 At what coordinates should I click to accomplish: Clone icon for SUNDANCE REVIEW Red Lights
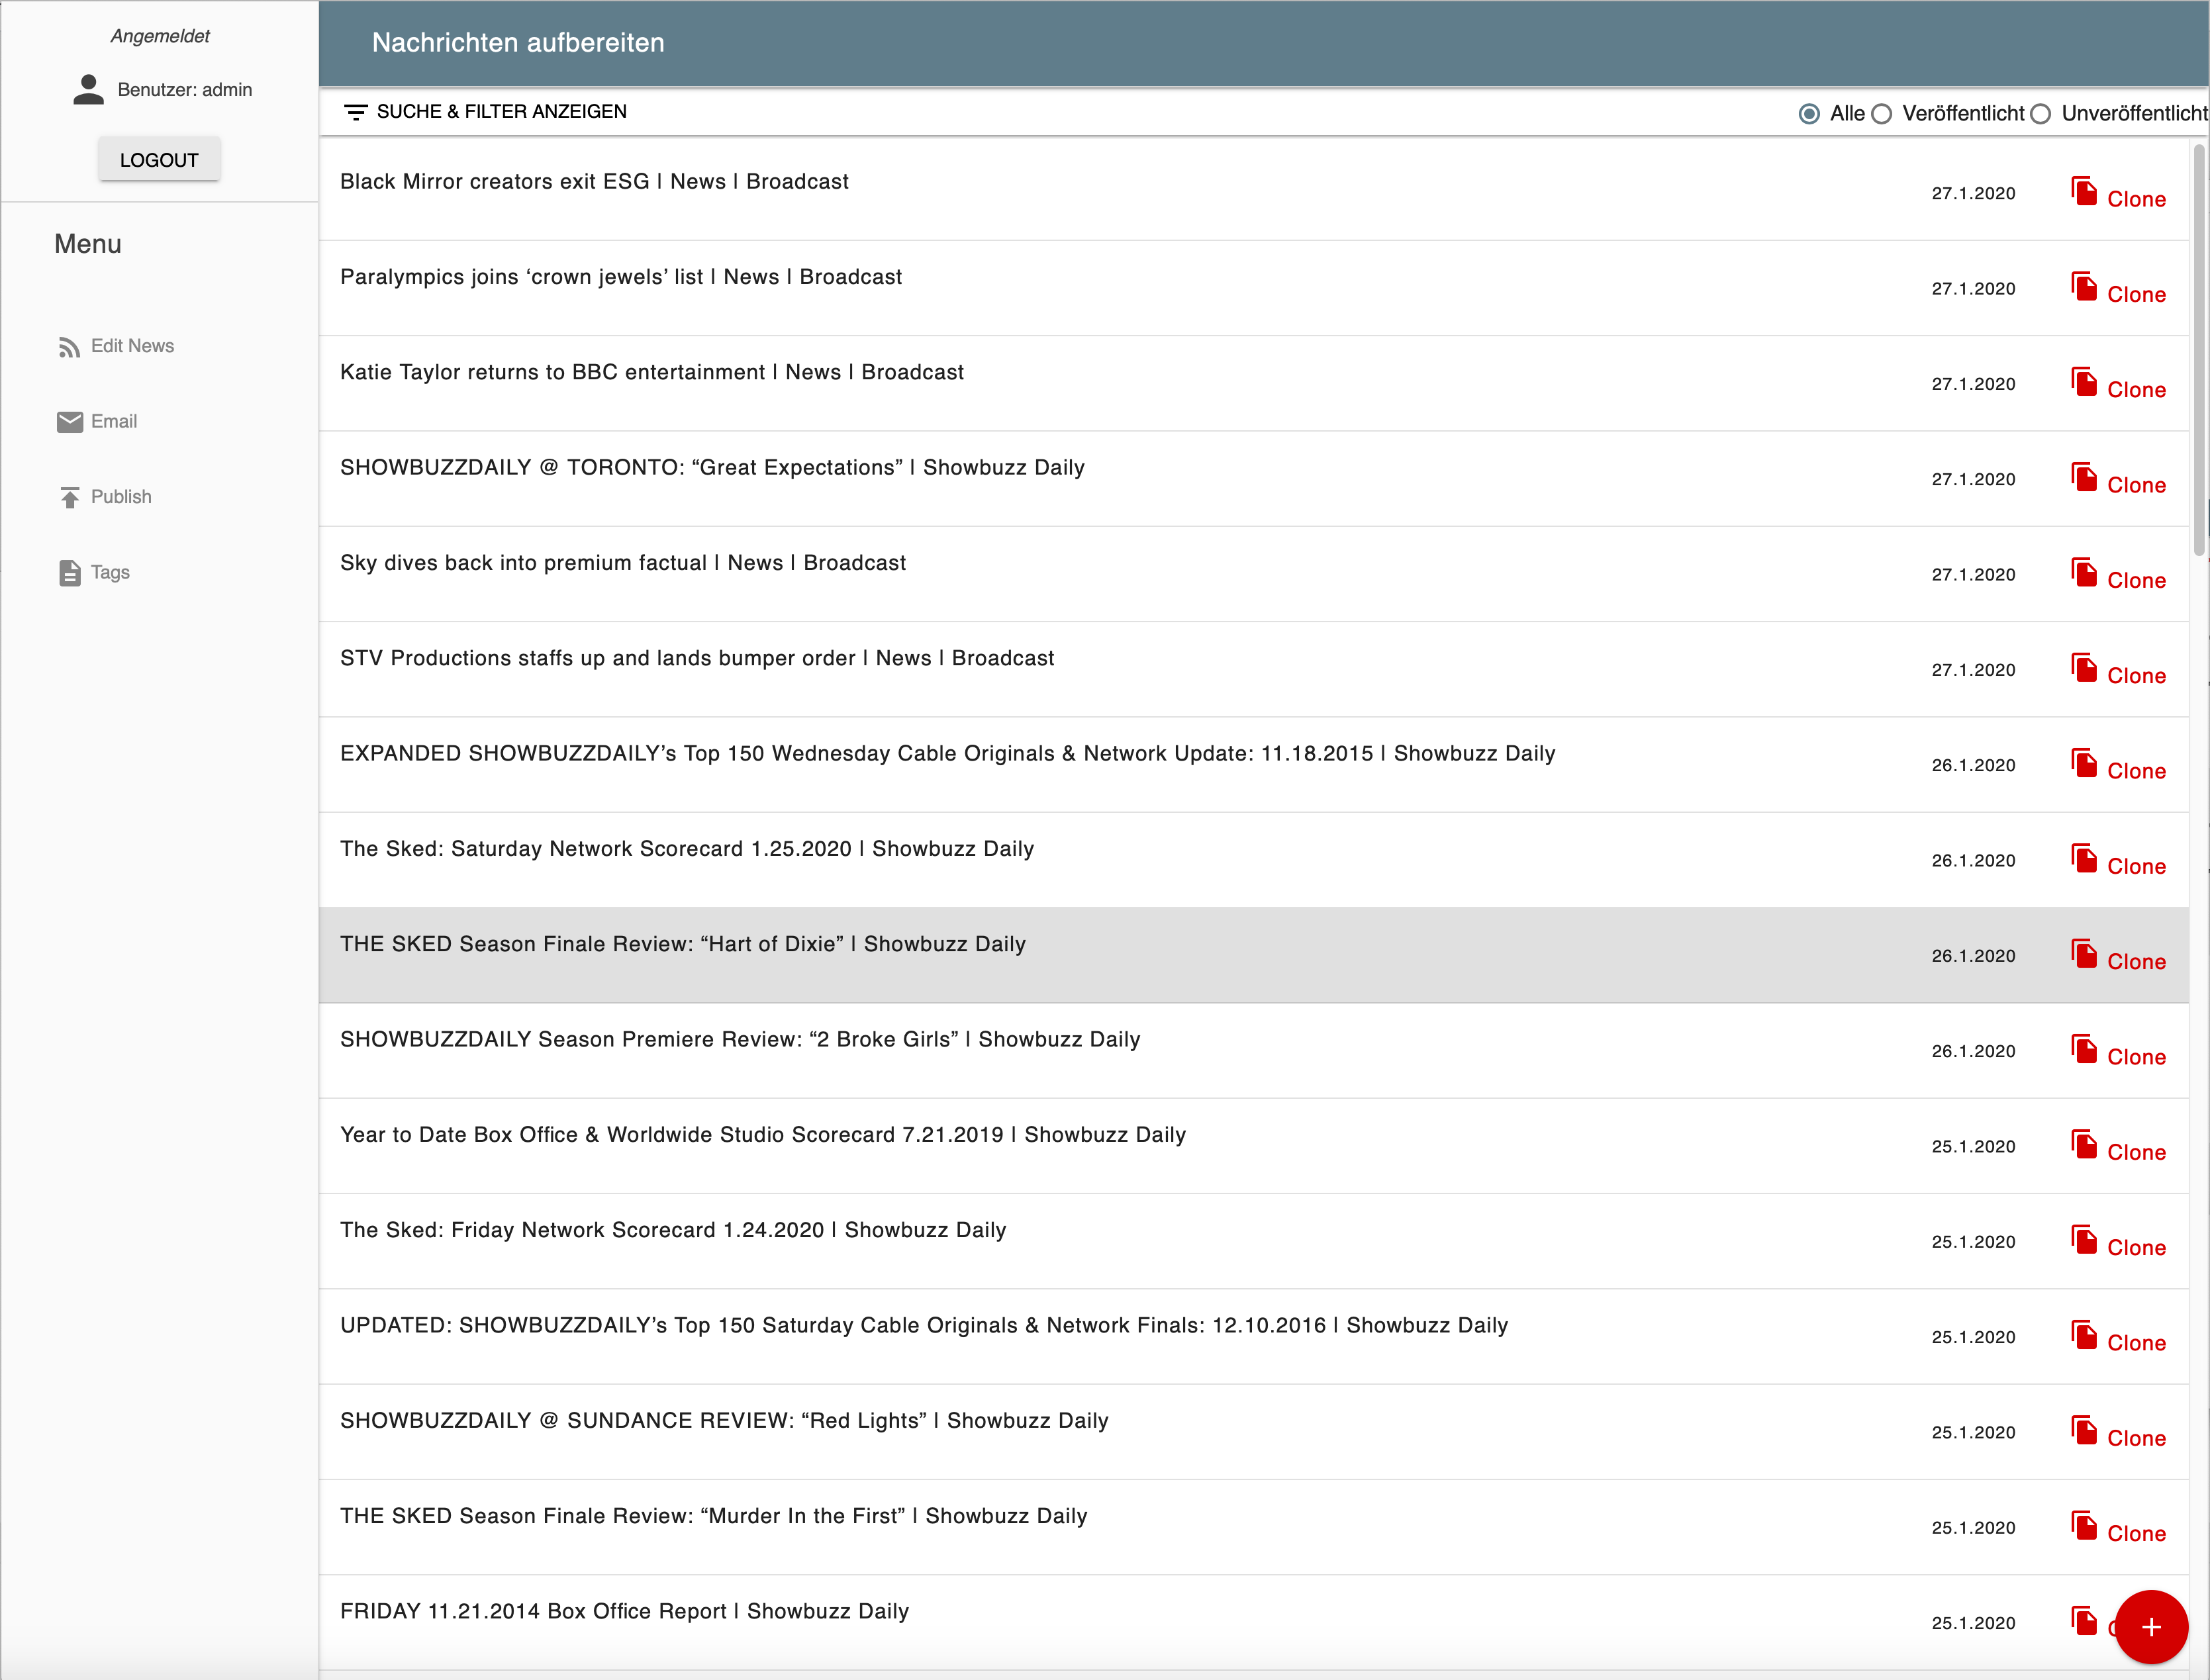2084,1430
